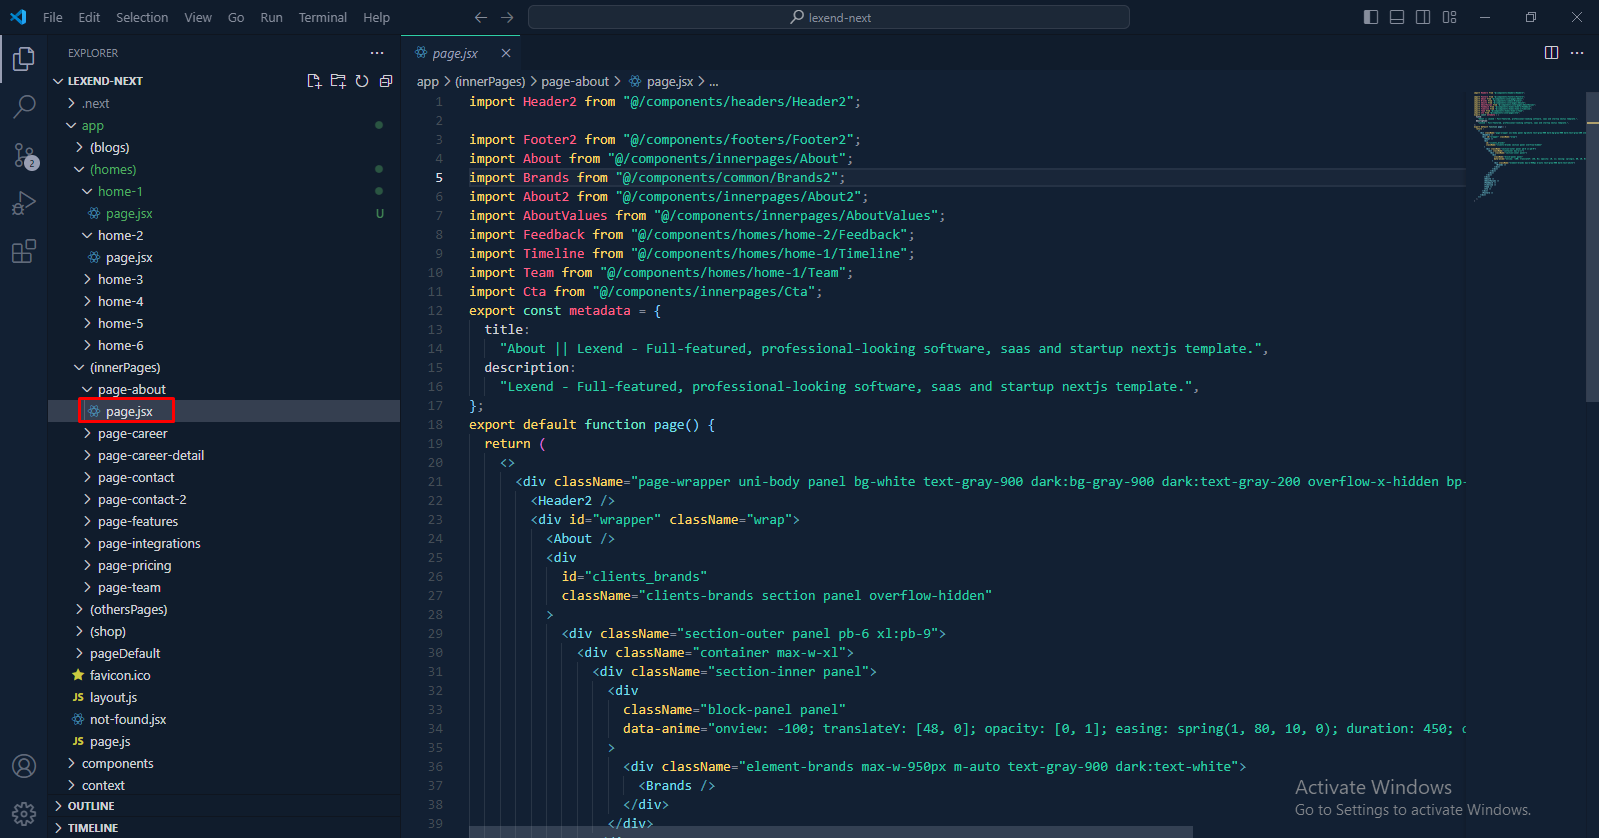1599x838 pixels.
Task: Open not-found.jsx in the file tree
Action: tap(128, 720)
